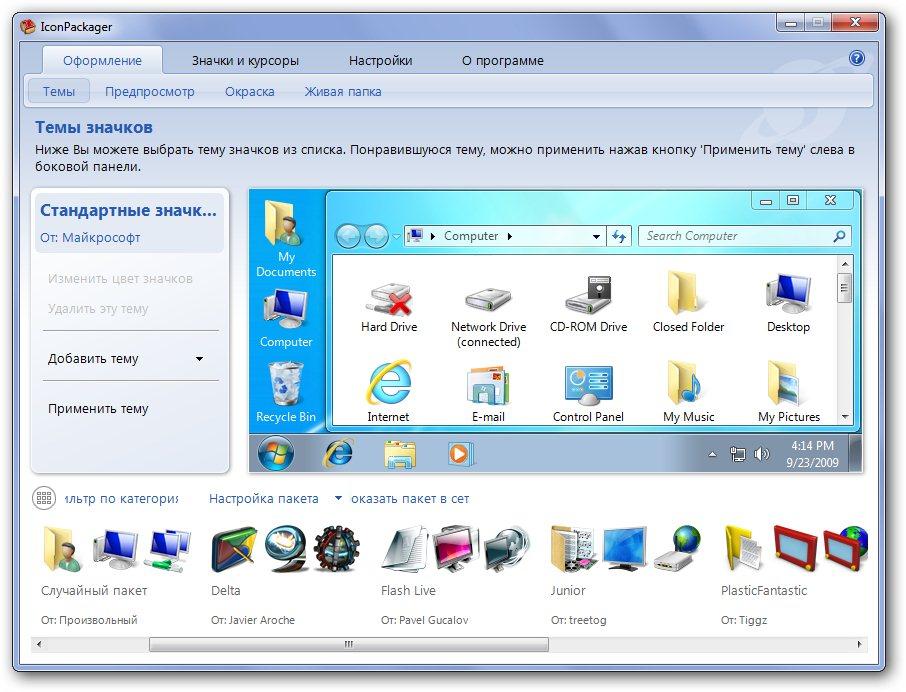906x692 pixels.
Task: Click the Network Drive icon in preview
Action: point(488,297)
